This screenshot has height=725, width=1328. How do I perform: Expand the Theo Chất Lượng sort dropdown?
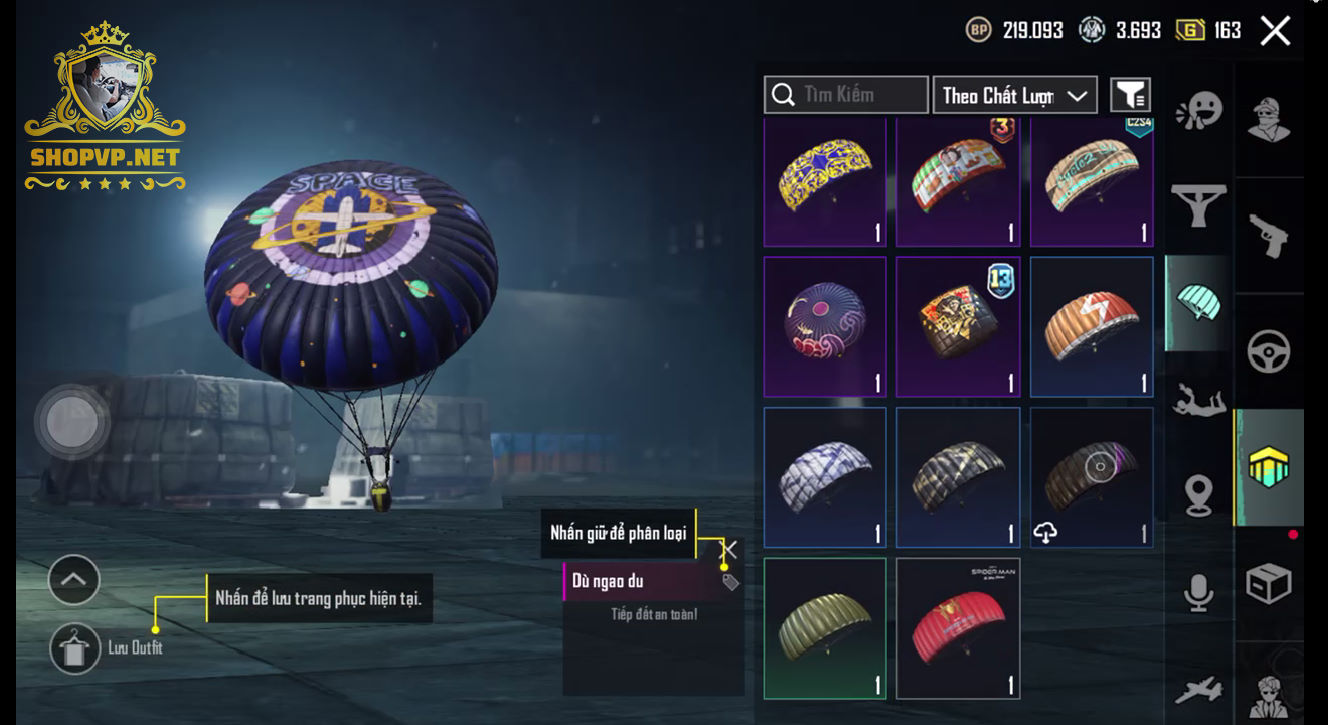coord(1015,95)
